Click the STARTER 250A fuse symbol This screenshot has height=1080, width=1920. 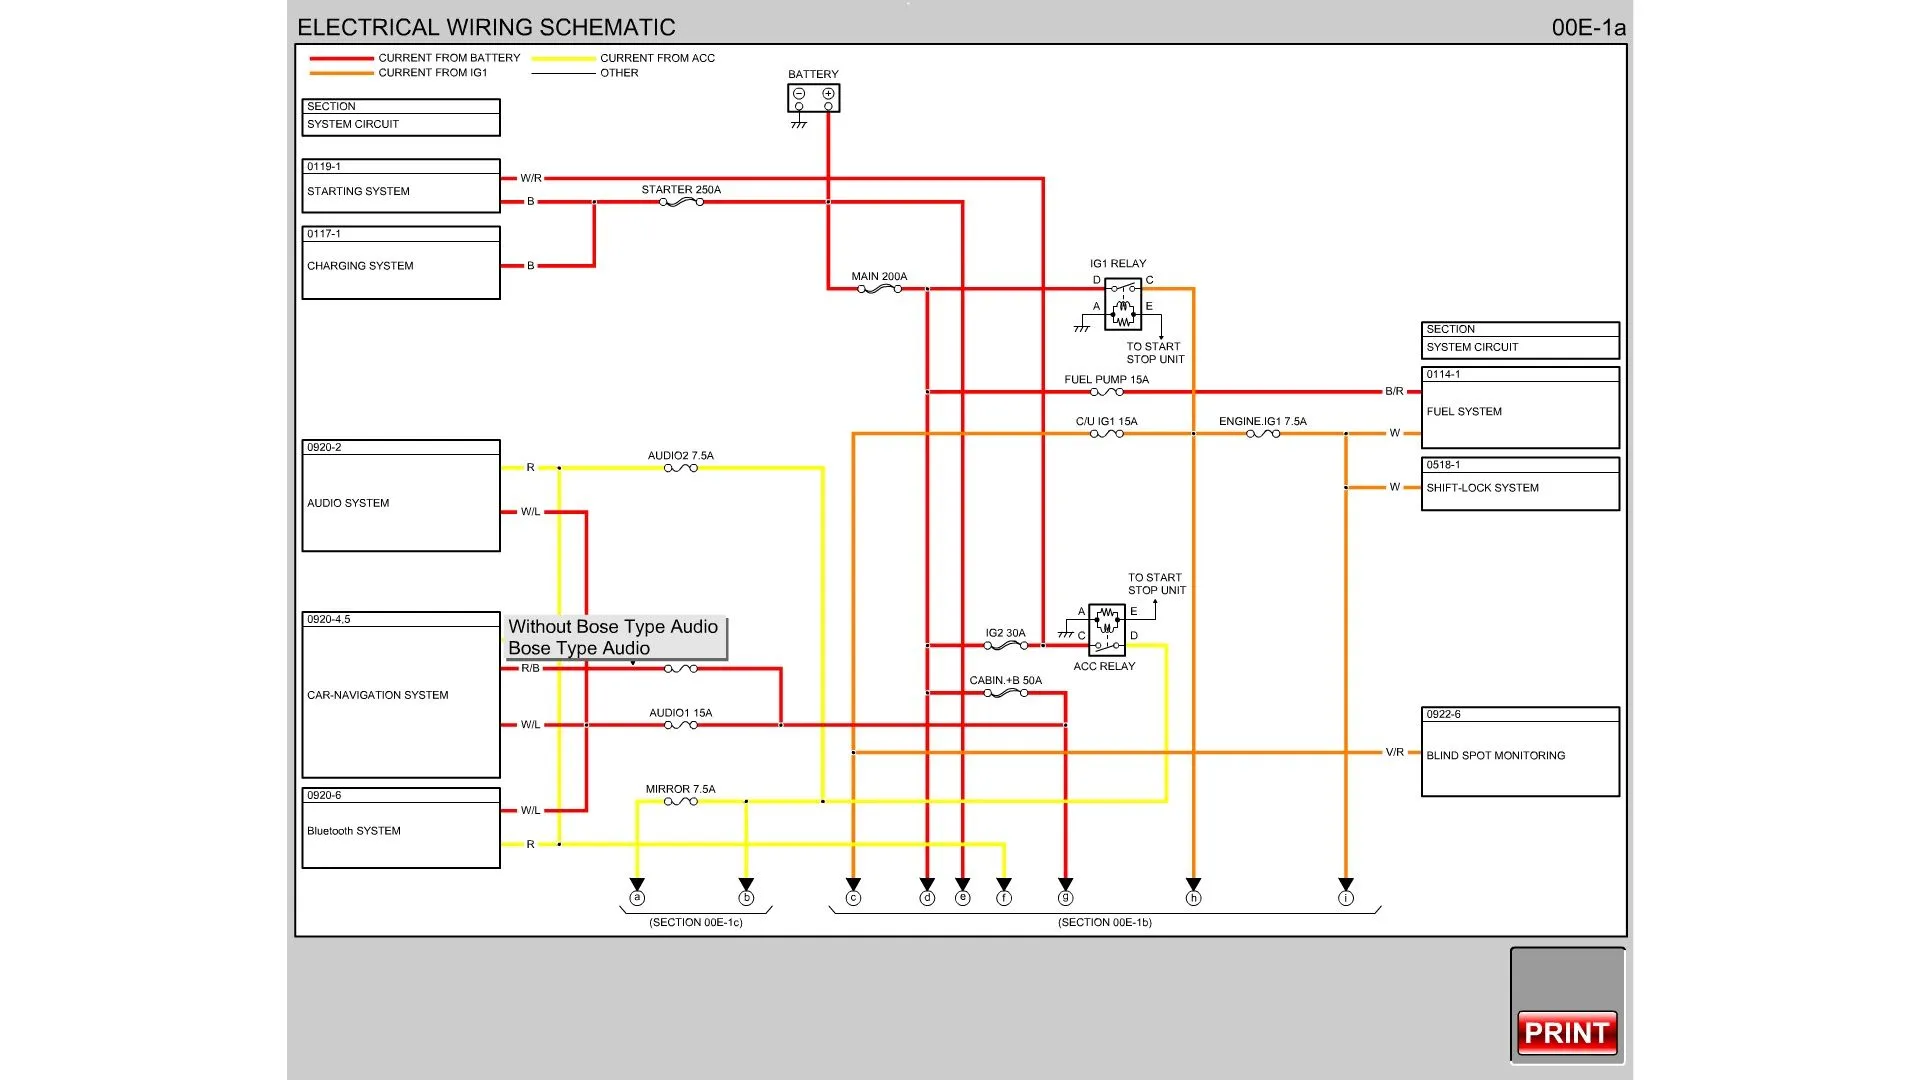(x=681, y=202)
